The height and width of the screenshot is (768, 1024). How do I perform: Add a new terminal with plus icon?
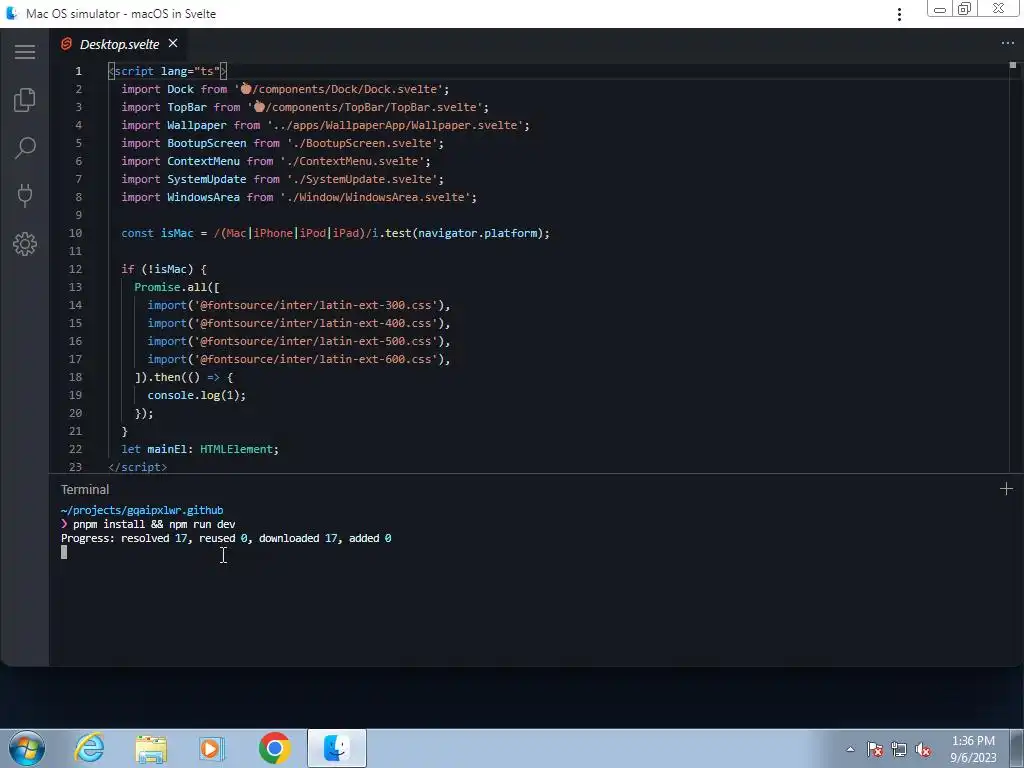tap(1006, 488)
